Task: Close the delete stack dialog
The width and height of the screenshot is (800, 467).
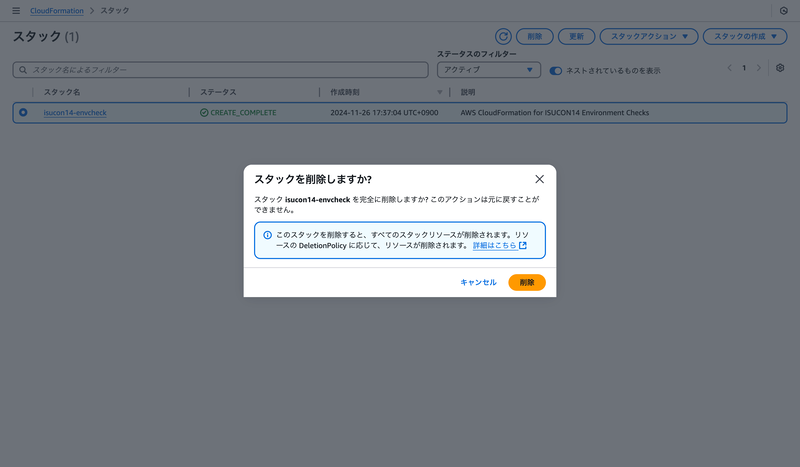Action: [539, 179]
